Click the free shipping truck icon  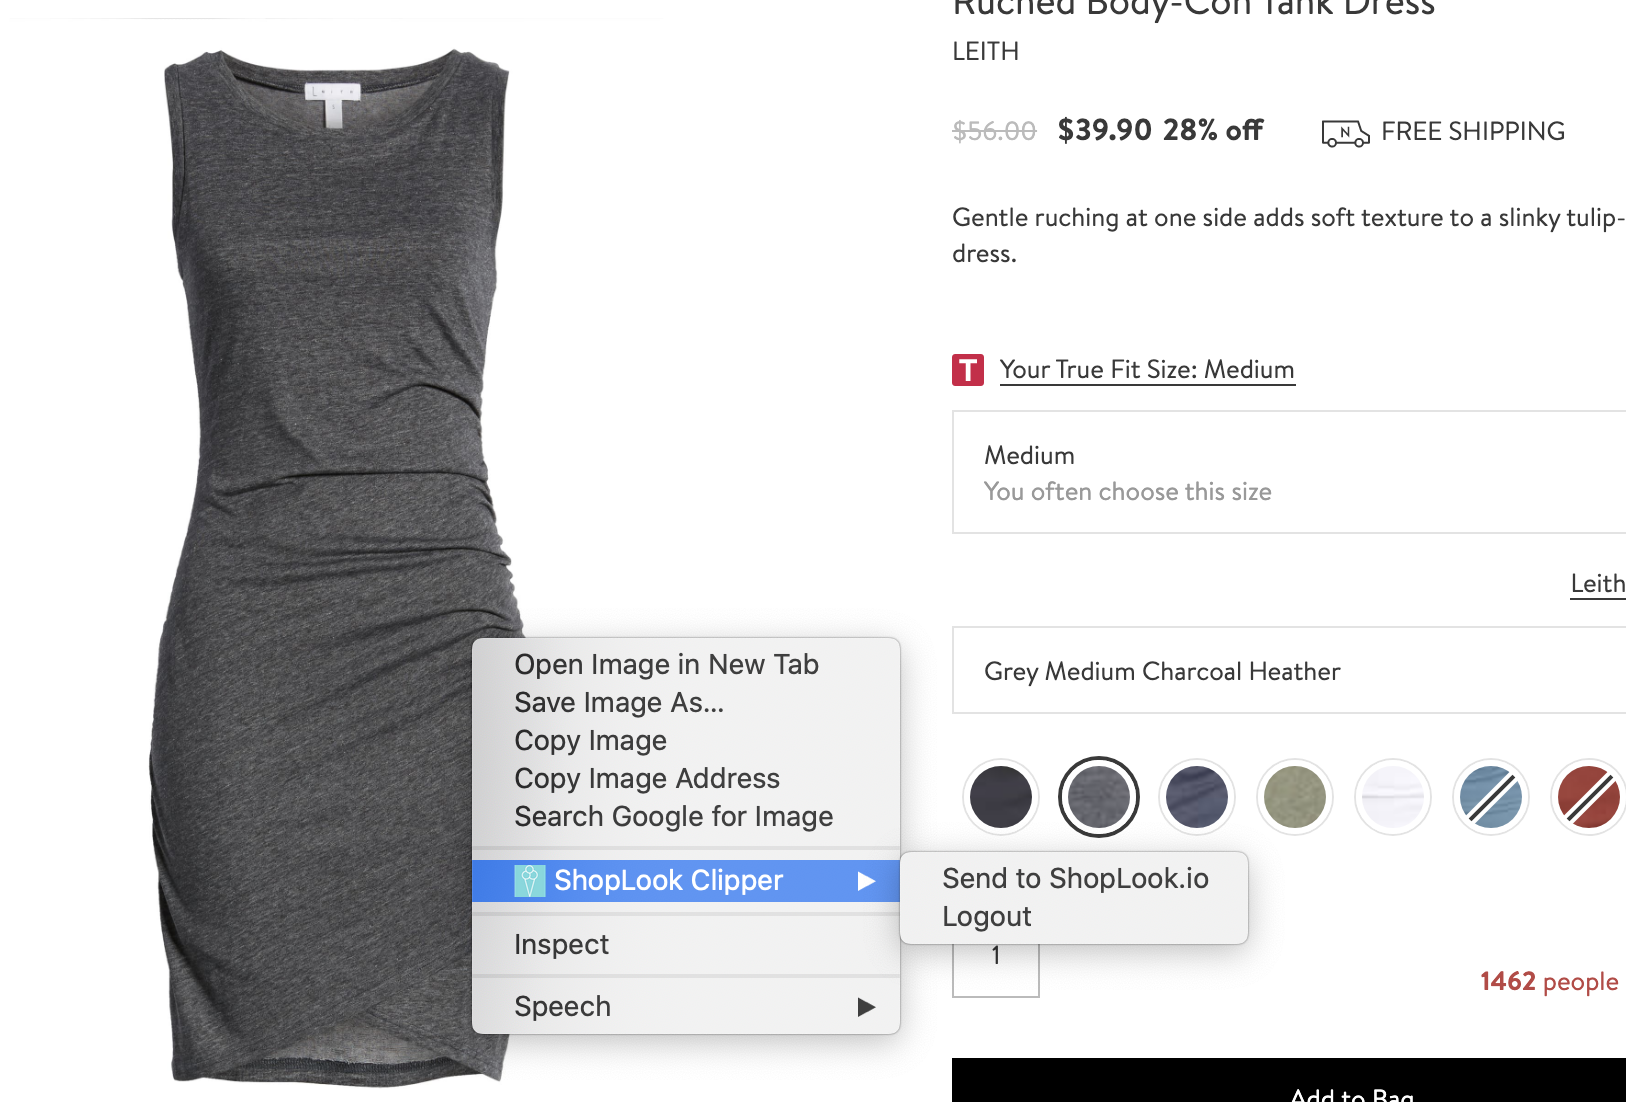pyautogui.click(x=1345, y=133)
